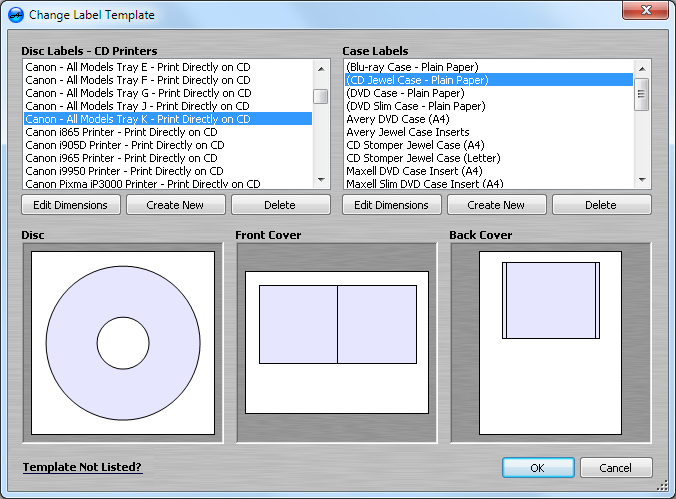Pick CD Stomper Jewel Case (A4)
The image size is (676, 499).
pyautogui.click(x=489, y=145)
